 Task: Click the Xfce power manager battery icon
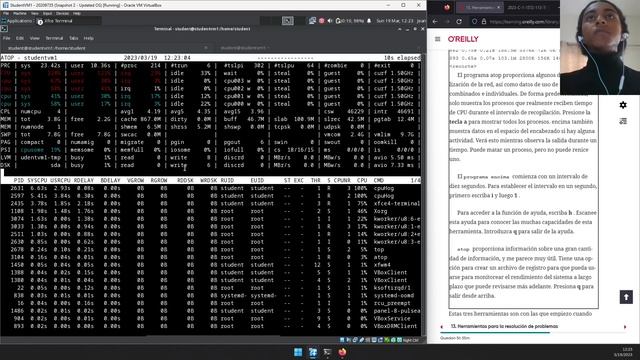tap(338, 21)
